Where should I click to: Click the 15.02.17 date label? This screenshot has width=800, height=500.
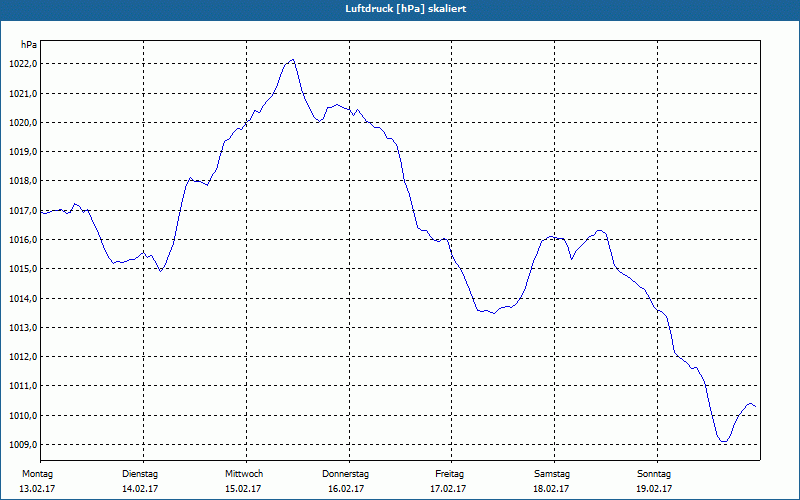pyautogui.click(x=243, y=489)
